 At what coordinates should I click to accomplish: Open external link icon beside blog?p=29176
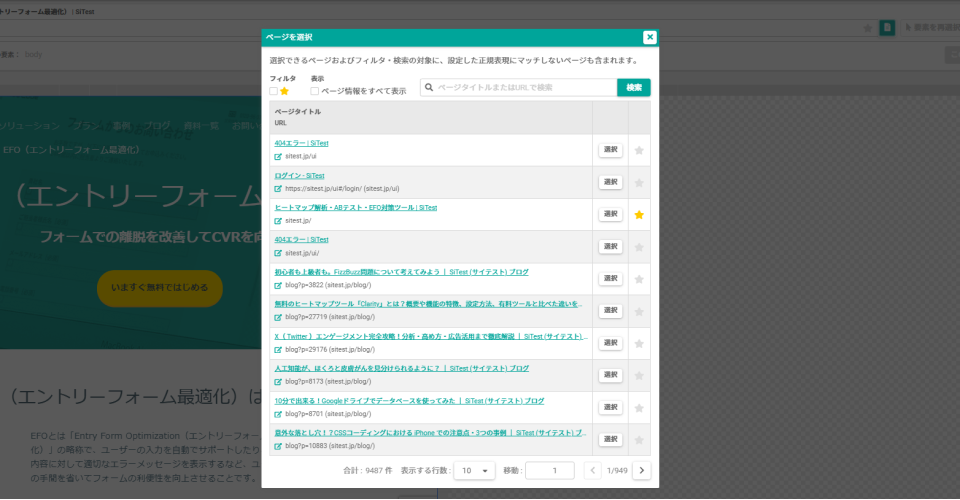[x=278, y=349]
